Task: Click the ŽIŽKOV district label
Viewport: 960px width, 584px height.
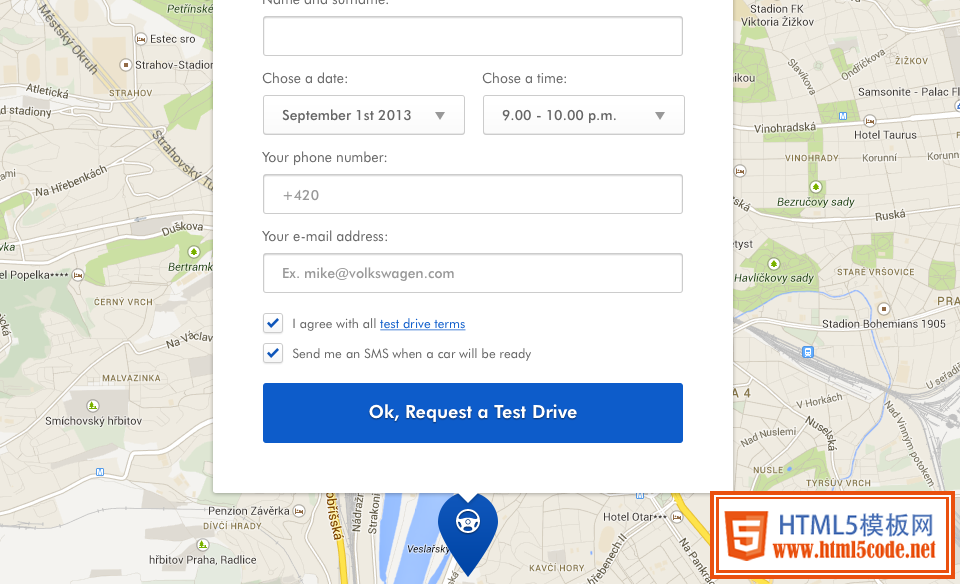Action: coord(912,61)
